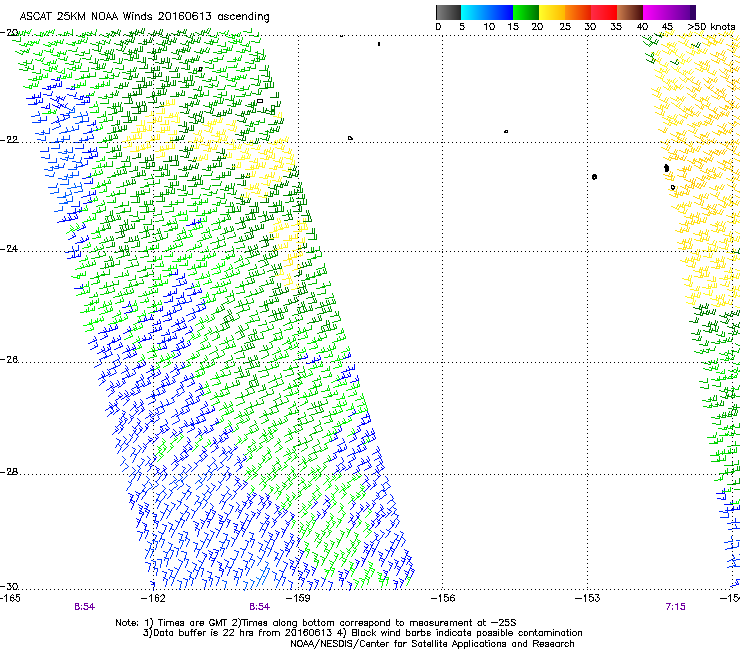Click the '35' label under the color bar

point(616,27)
